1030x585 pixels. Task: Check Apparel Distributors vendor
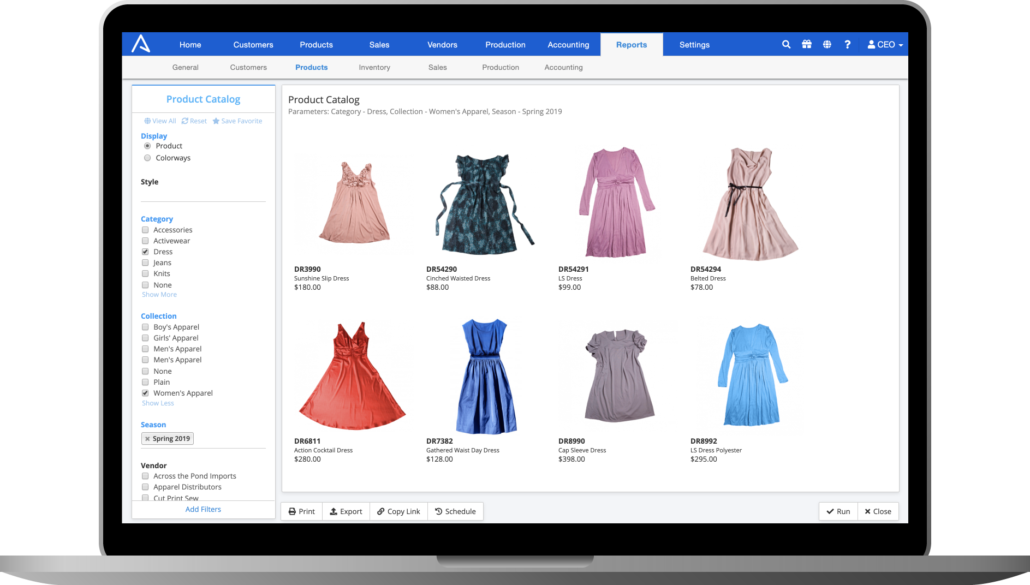(145, 487)
